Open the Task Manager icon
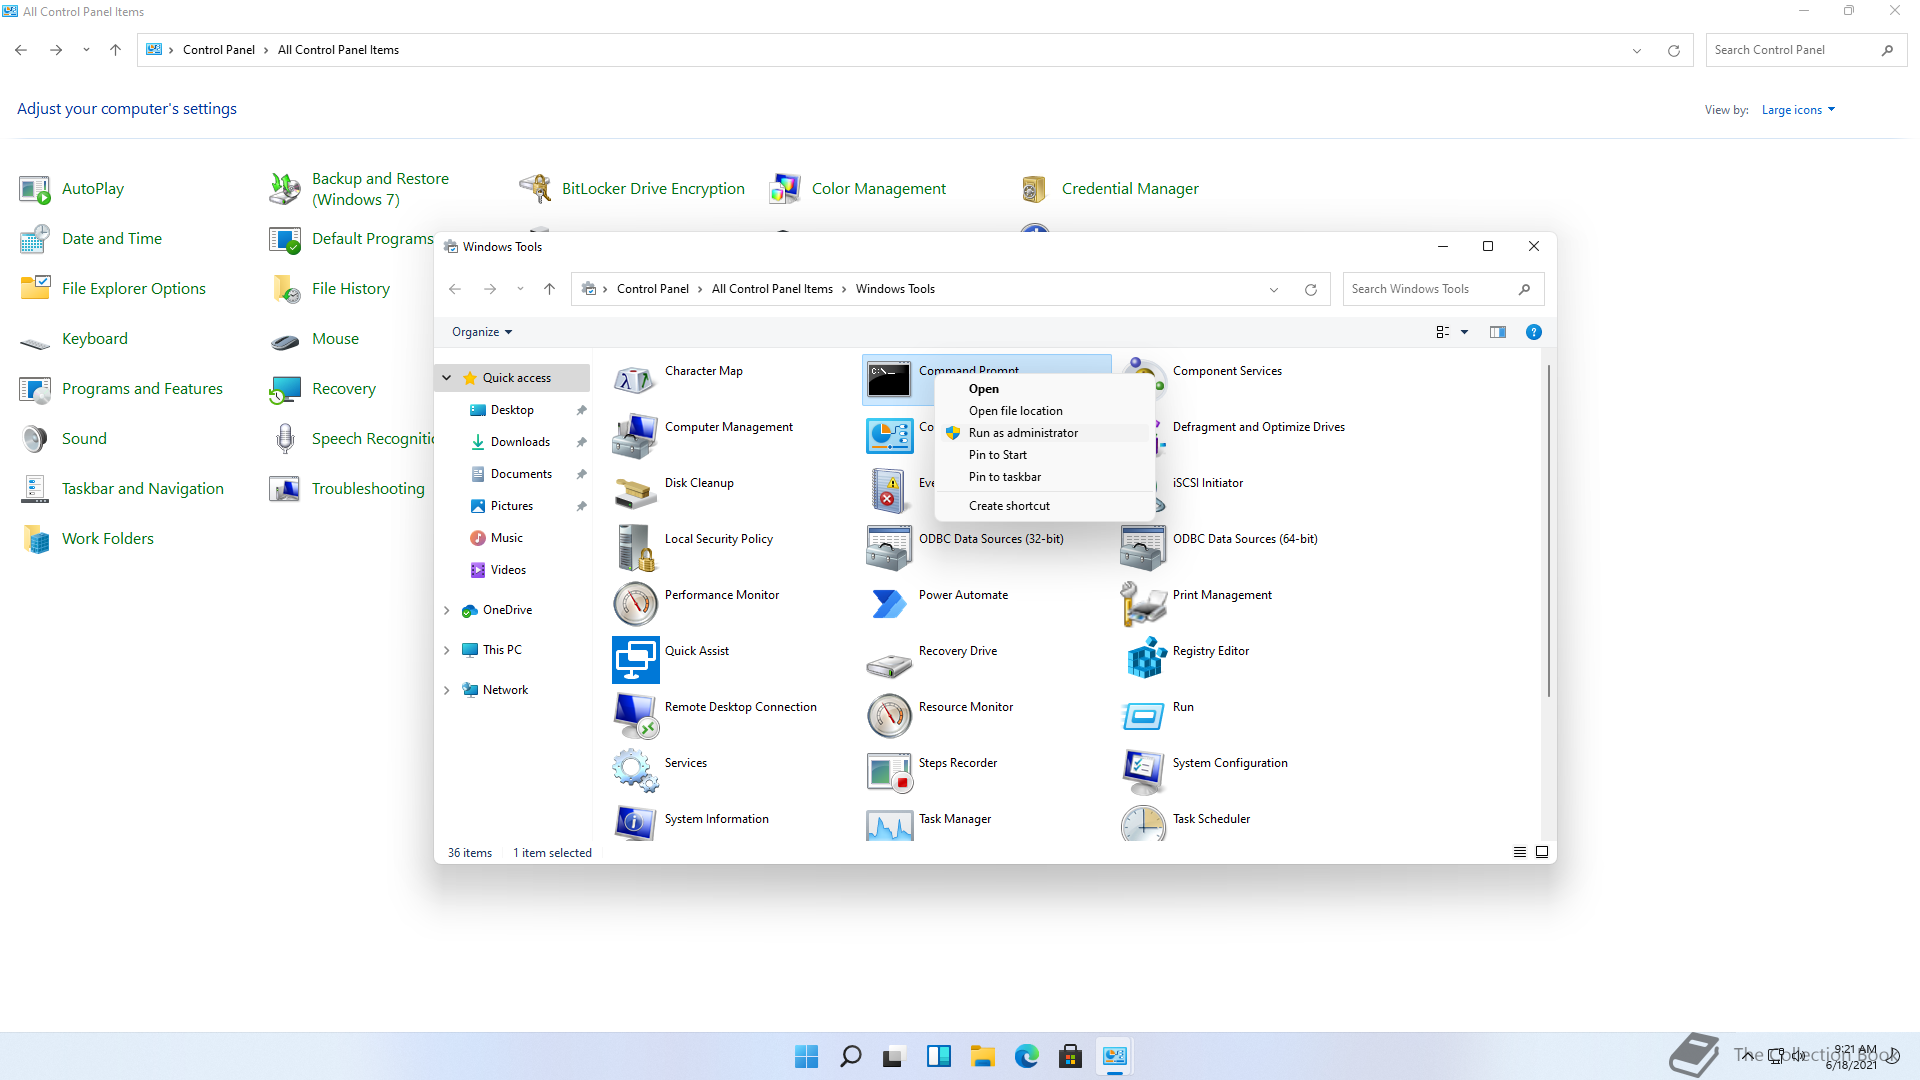 889,824
